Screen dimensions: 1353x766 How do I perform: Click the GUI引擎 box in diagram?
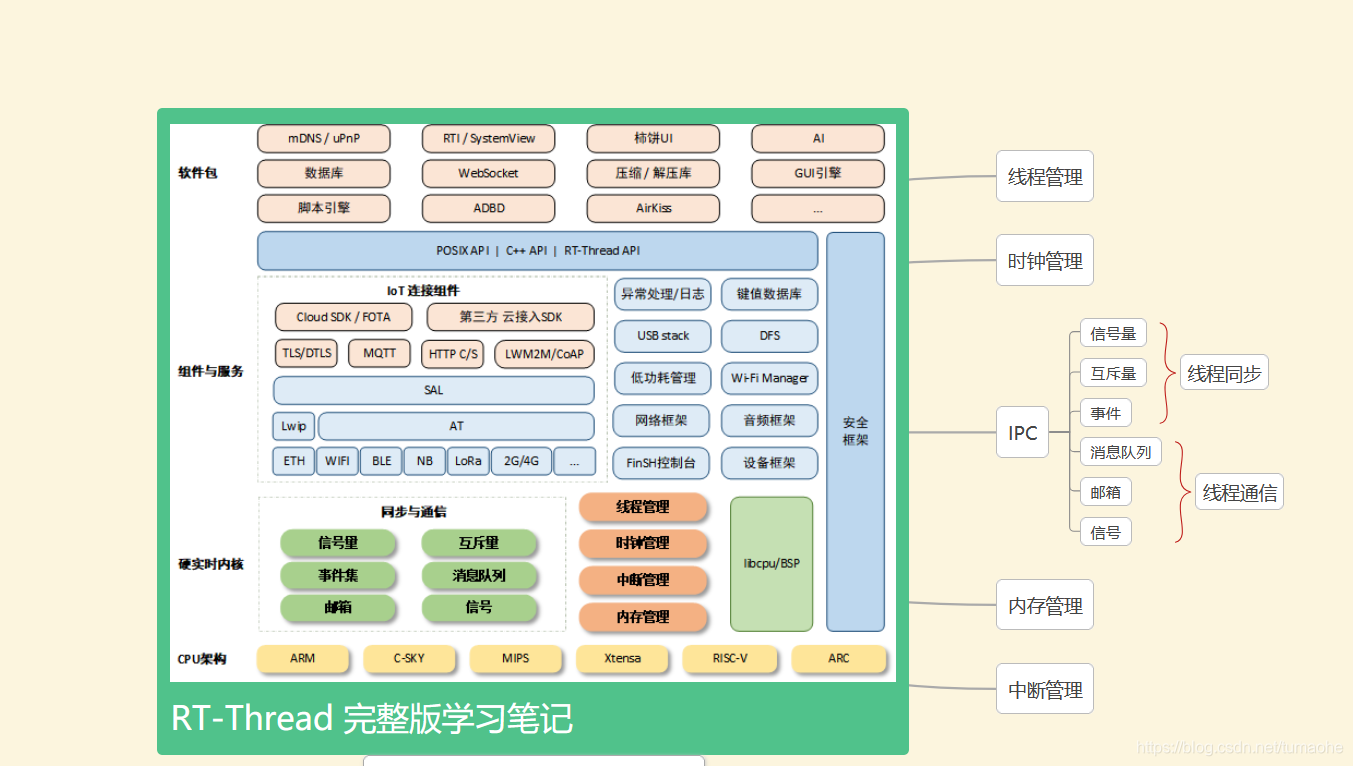click(818, 173)
